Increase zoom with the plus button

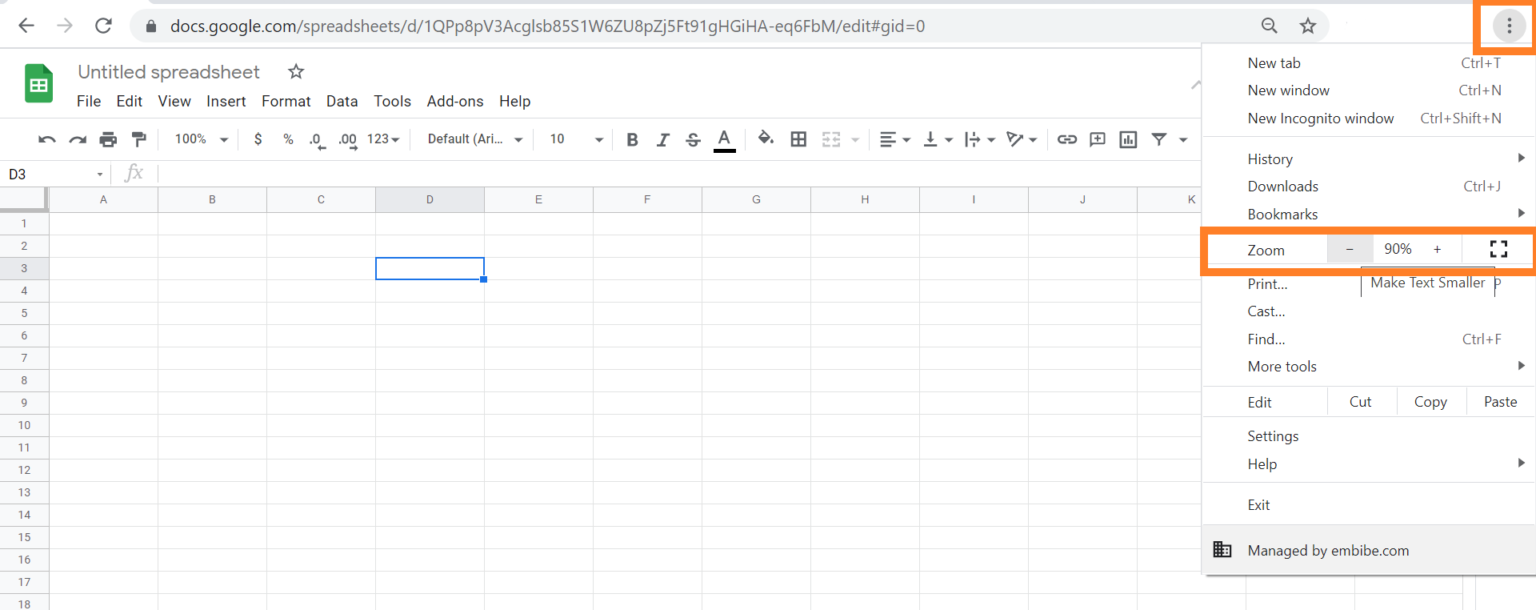coord(1437,249)
